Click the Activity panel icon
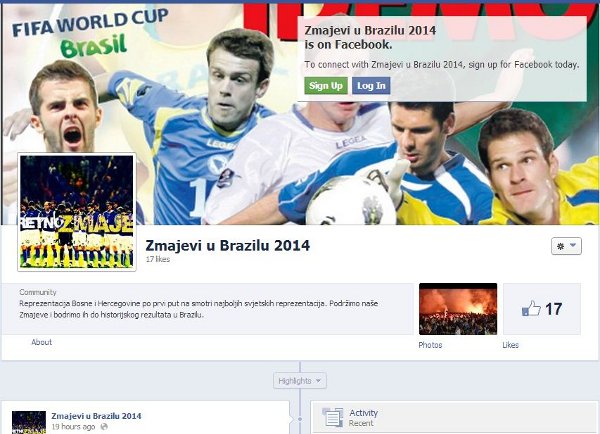 [x=333, y=417]
